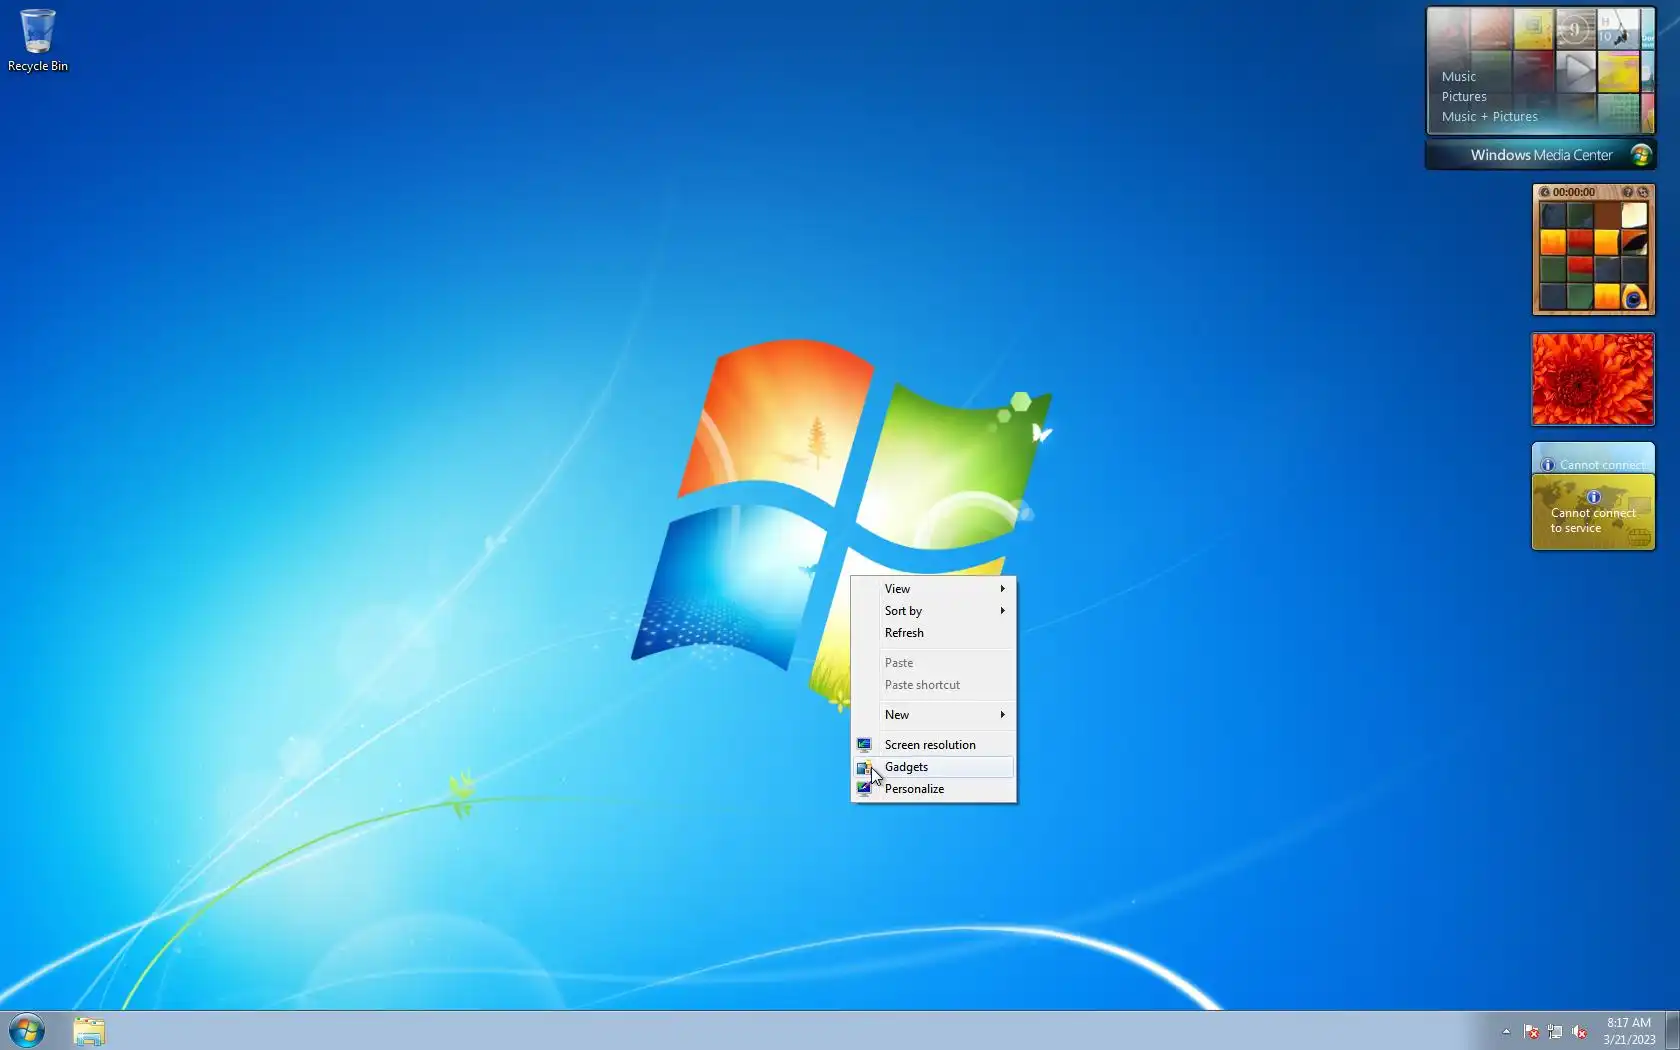Select the Recycle Bin desktop icon
The image size is (1680, 1050).
(x=38, y=41)
